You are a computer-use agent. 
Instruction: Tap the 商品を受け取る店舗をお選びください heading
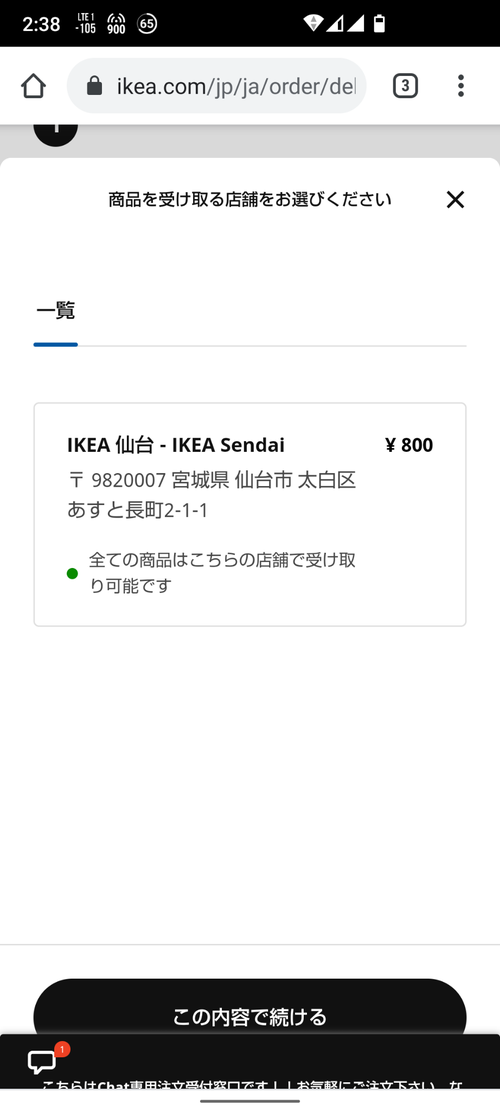pyautogui.click(x=250, y=200)
